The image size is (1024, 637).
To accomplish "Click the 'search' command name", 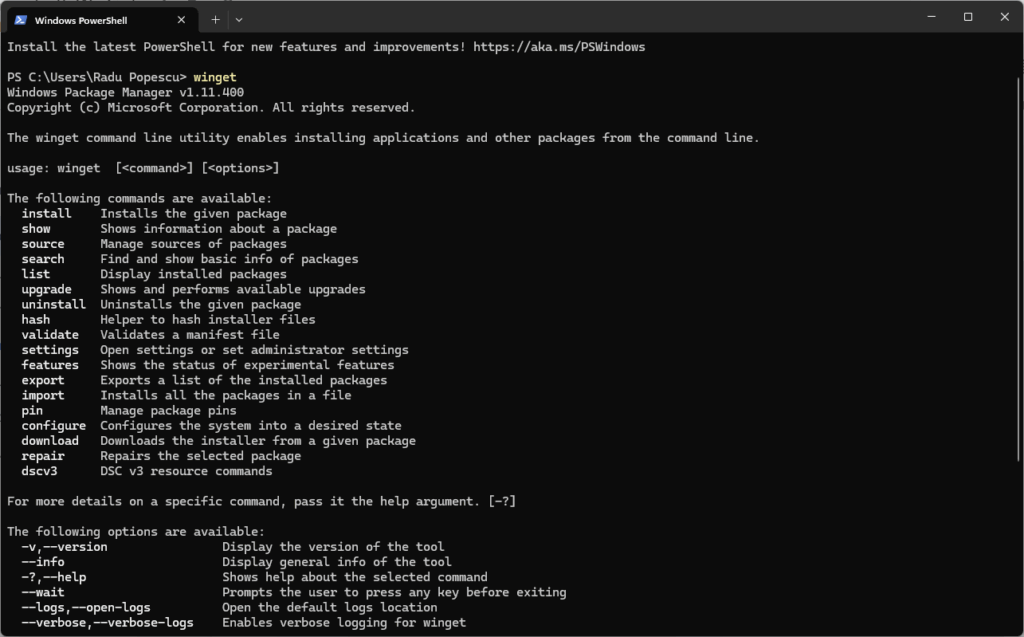I will (x=43, y=259).
